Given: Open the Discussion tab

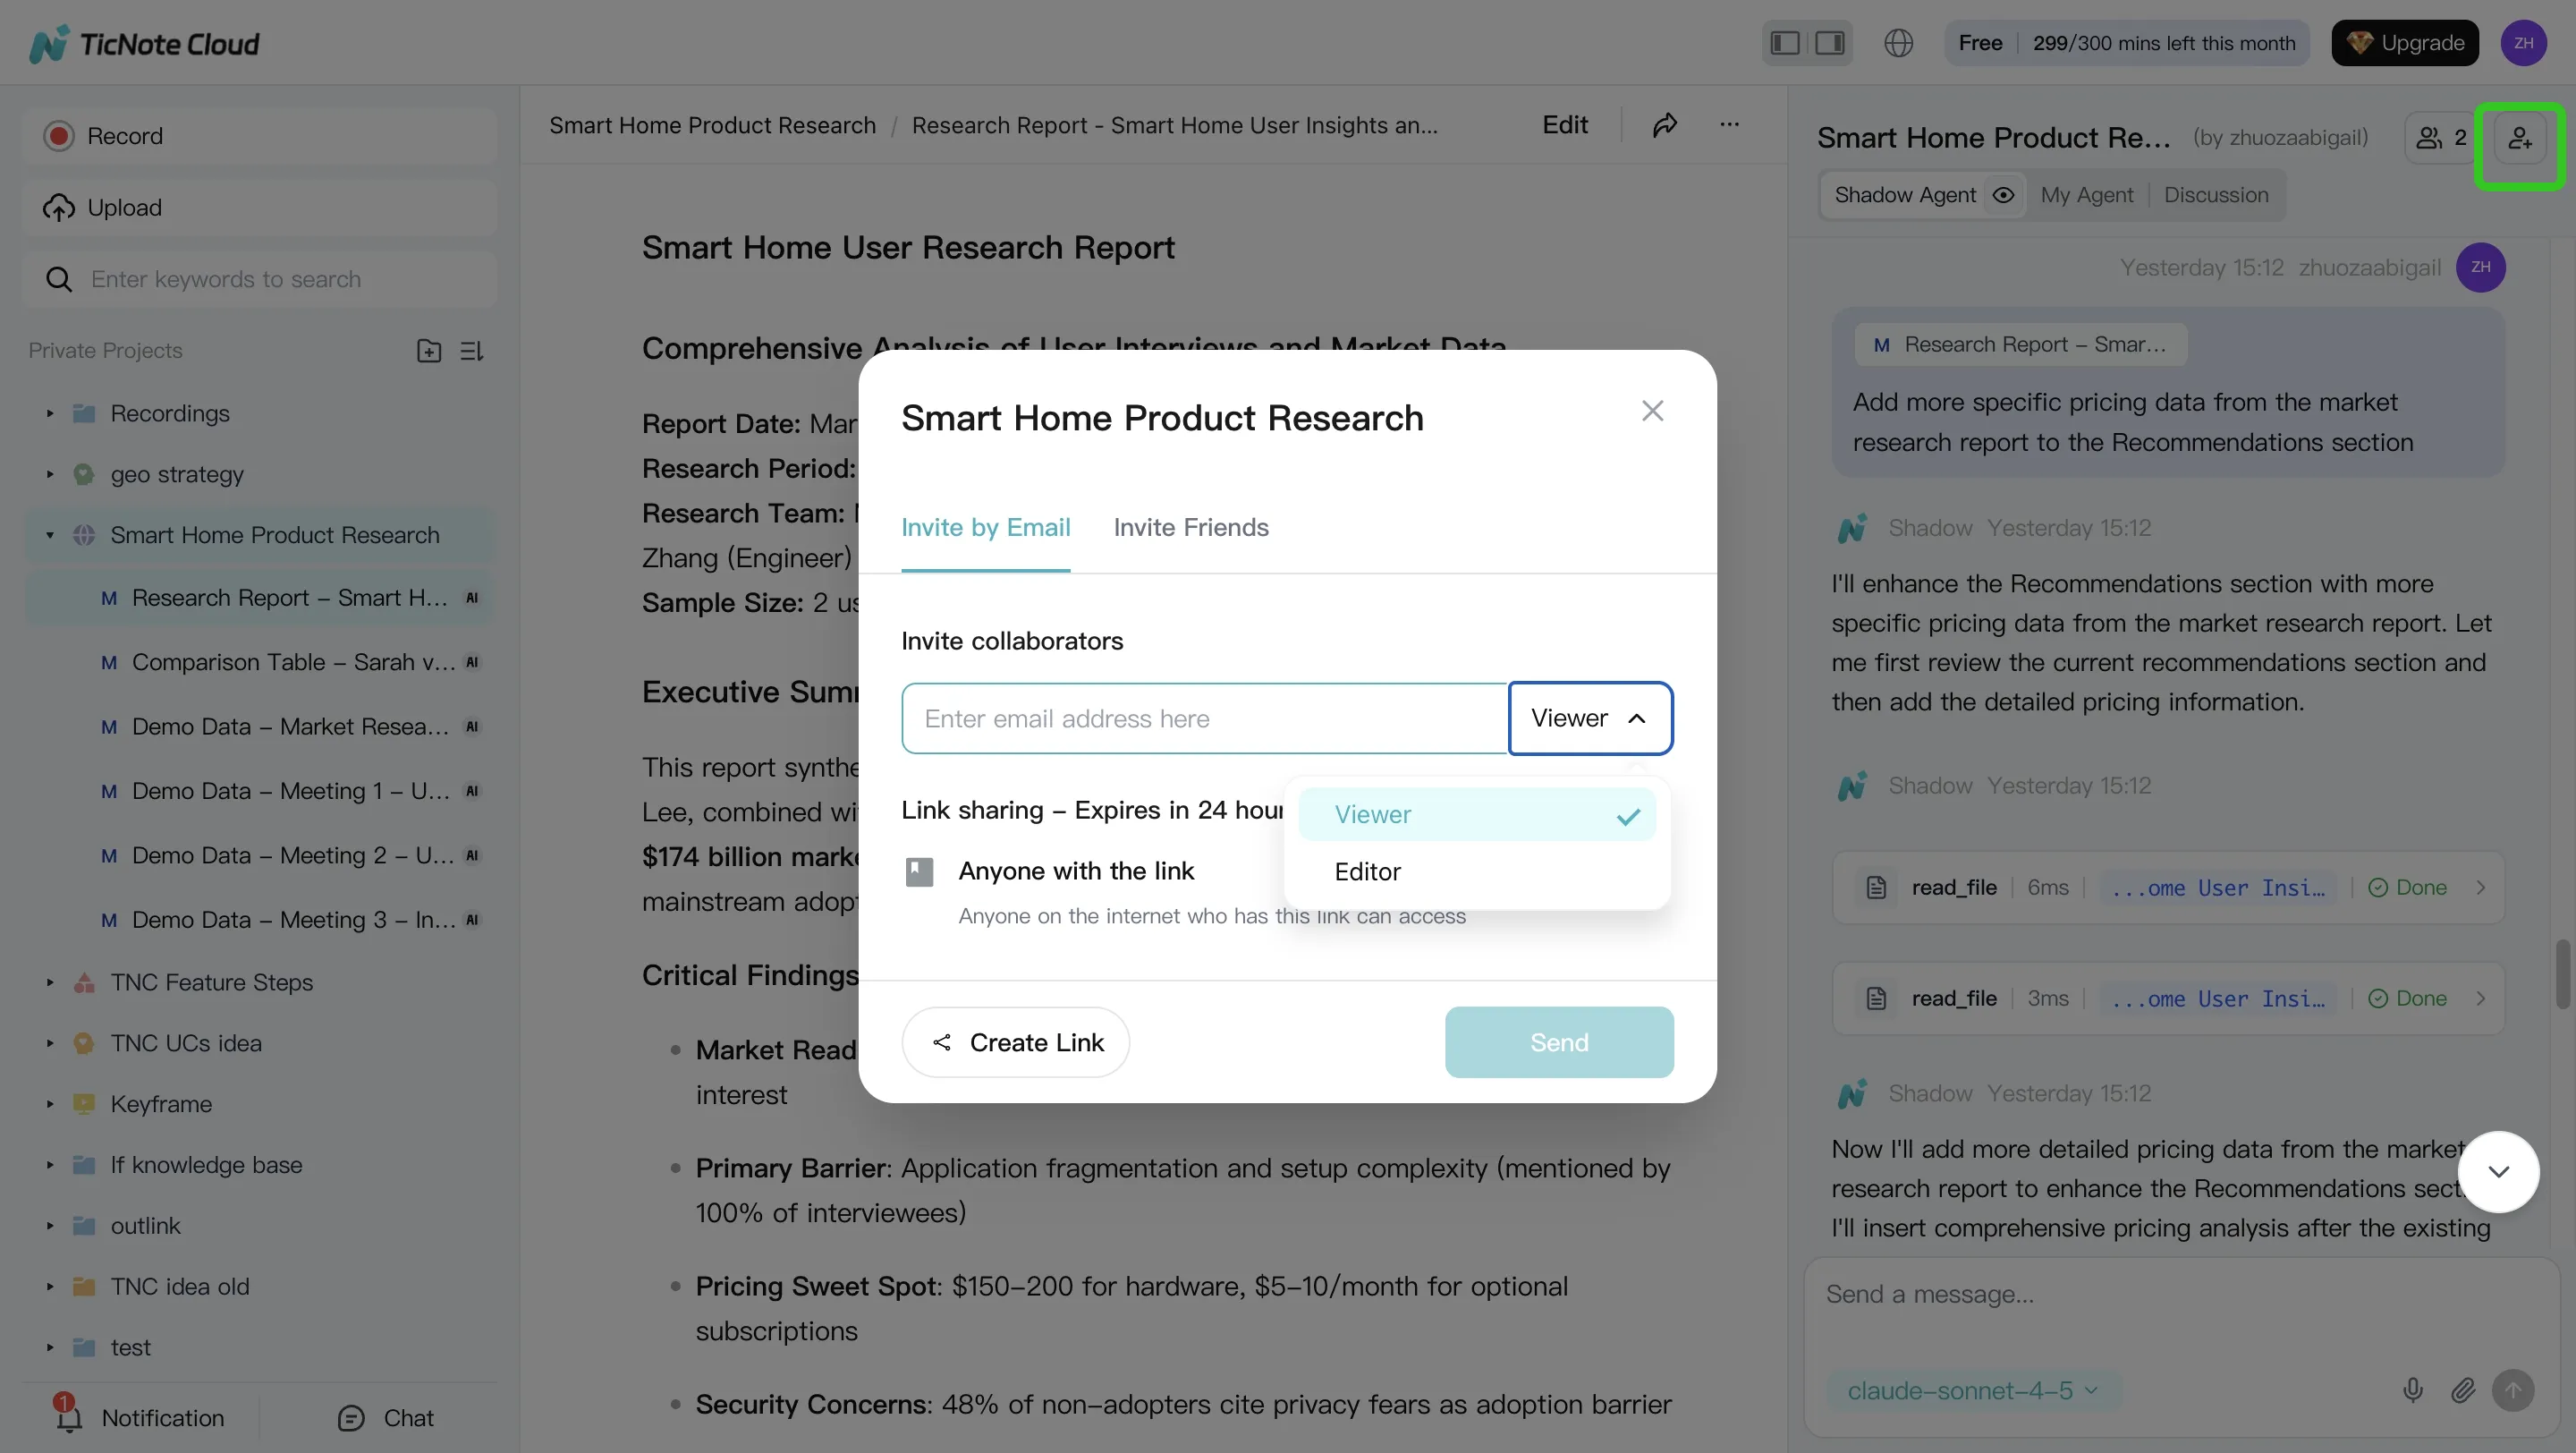Looking at the screenshot, I should [x=2216, y=195].
